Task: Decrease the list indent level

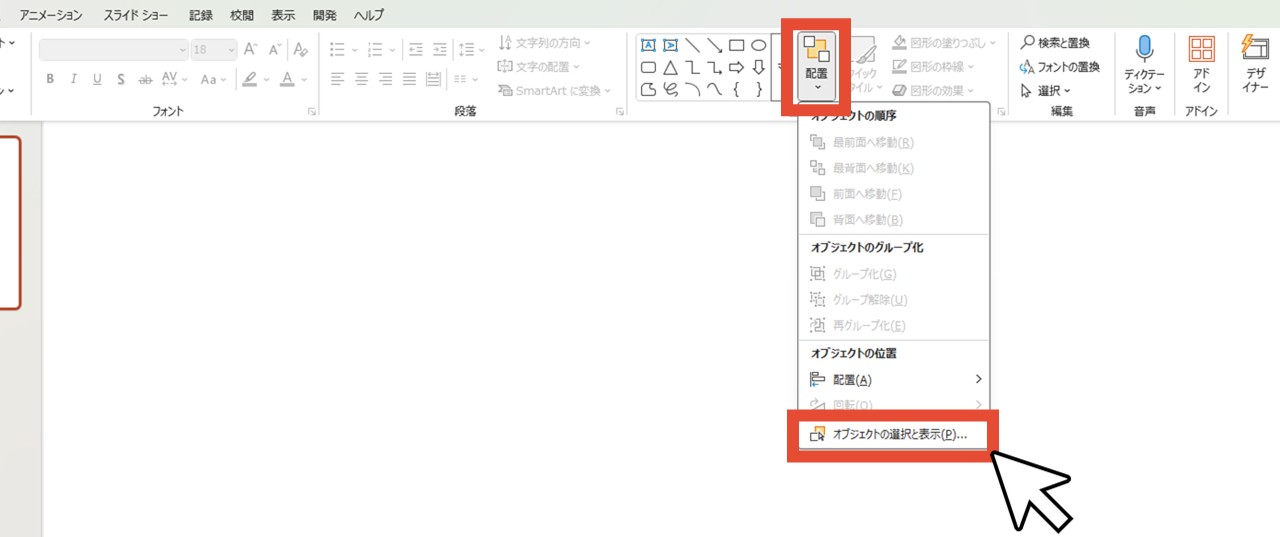Action: click(416, 49)
